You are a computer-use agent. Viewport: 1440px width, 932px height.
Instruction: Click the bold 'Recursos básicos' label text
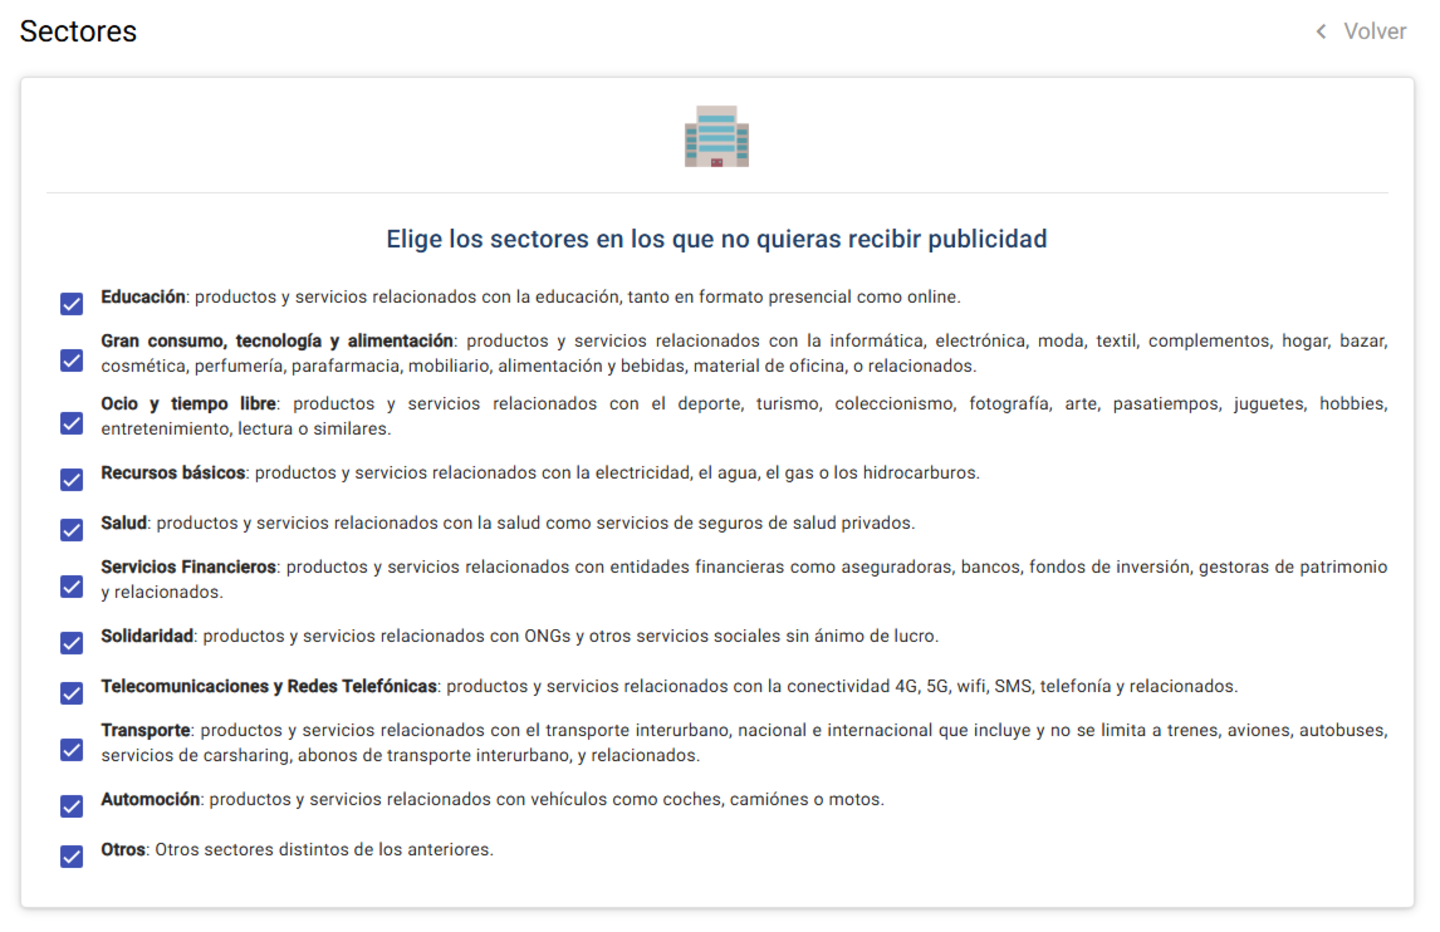click(x=173, y=473)
